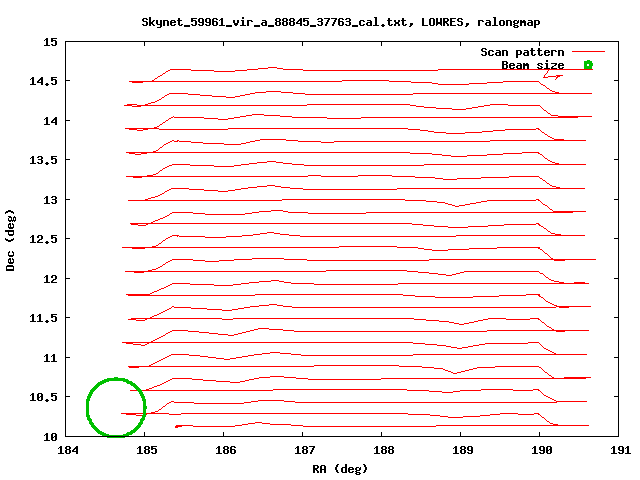Click the y-axis tick label 12.5
640x480 pixels.
[x=43, y=239]
